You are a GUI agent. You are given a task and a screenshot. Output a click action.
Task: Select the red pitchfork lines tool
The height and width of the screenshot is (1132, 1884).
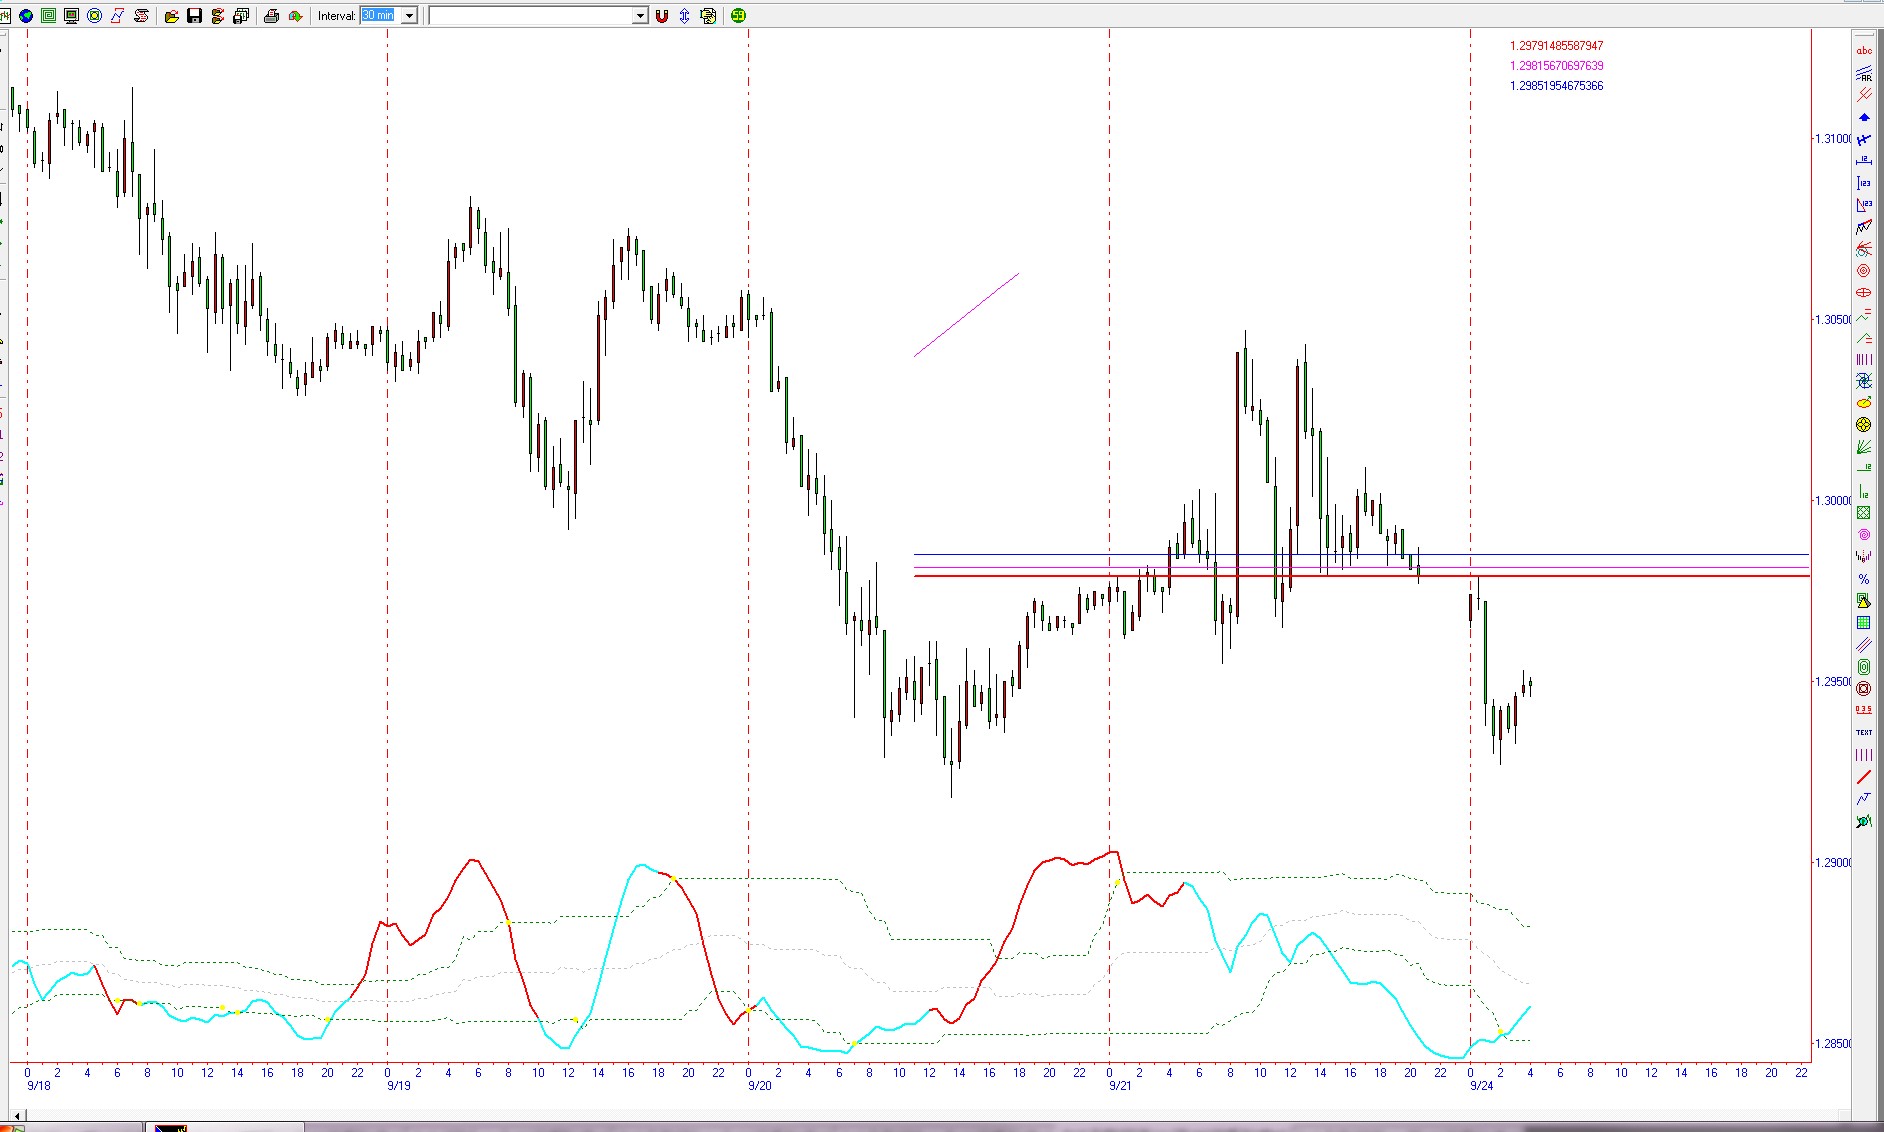(1864, 95)
